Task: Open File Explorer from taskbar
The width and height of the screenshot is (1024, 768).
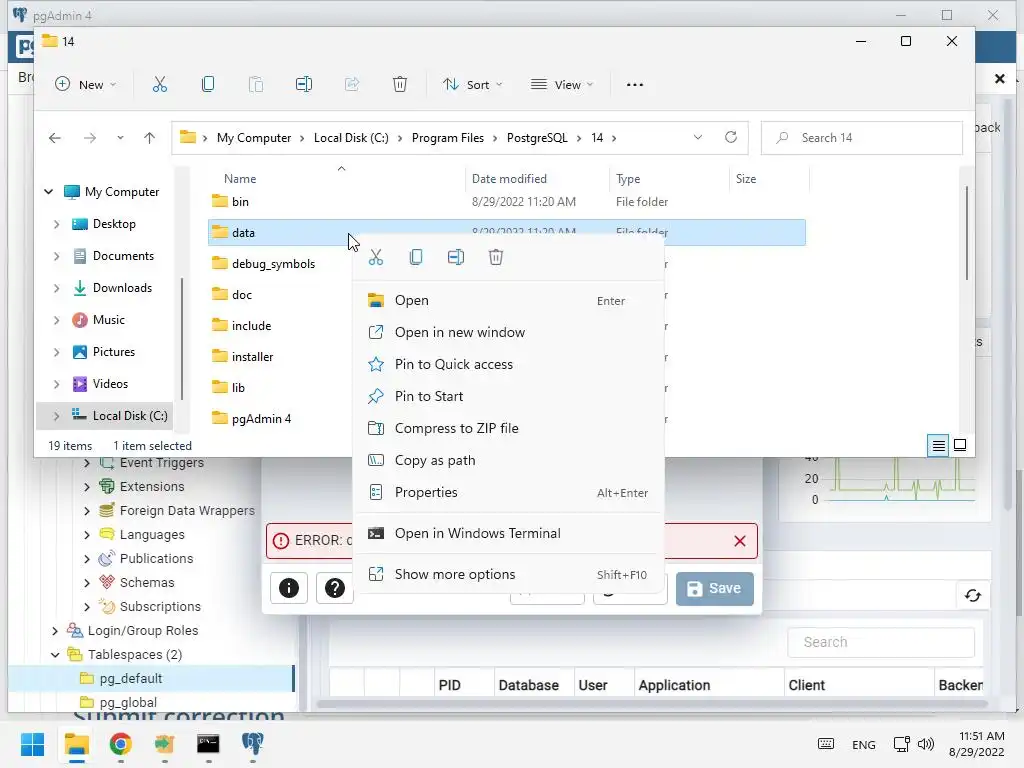Action: pos(76,744)
